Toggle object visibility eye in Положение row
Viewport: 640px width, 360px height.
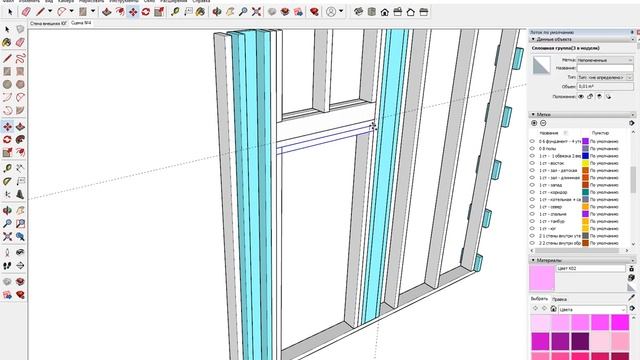(x=581, y=97)
